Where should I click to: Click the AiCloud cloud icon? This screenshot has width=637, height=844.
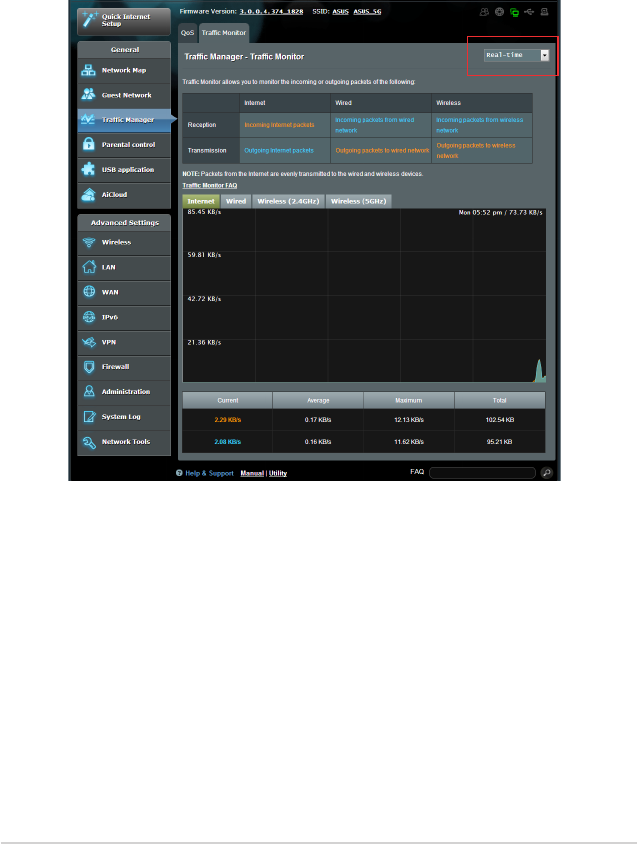(x=88, y=194)
